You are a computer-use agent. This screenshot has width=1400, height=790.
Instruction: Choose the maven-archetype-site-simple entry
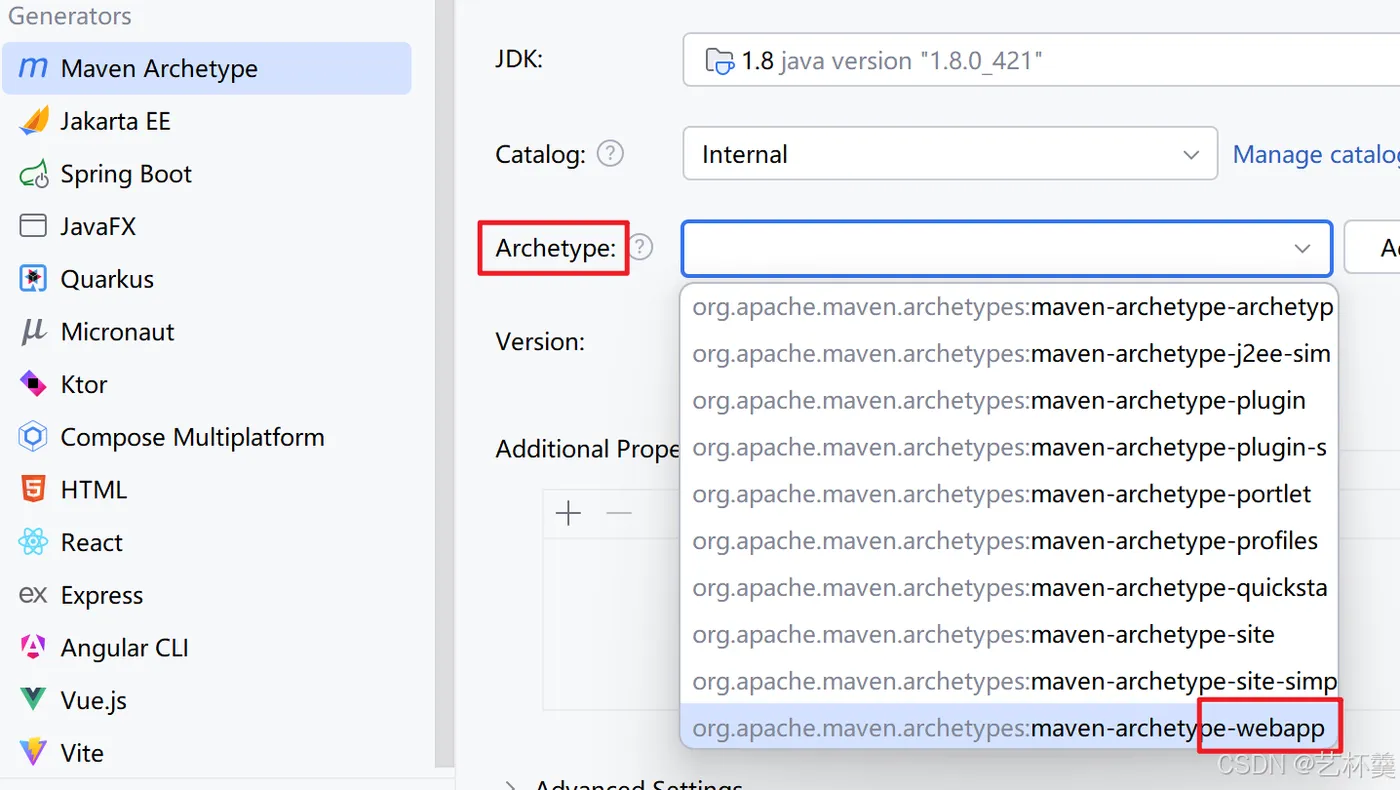[1009, 681]
